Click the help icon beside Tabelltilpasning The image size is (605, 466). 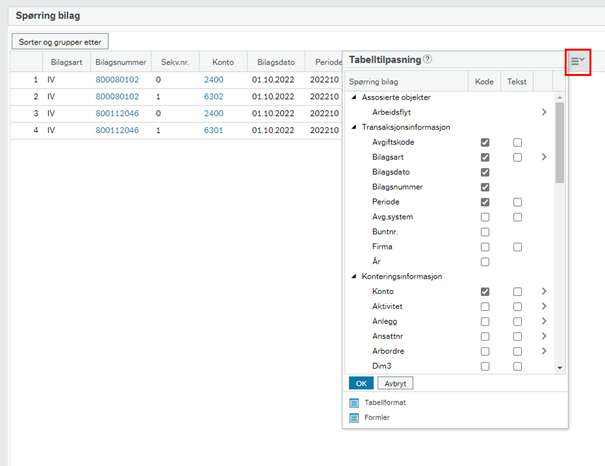click(x=428, y=59)
